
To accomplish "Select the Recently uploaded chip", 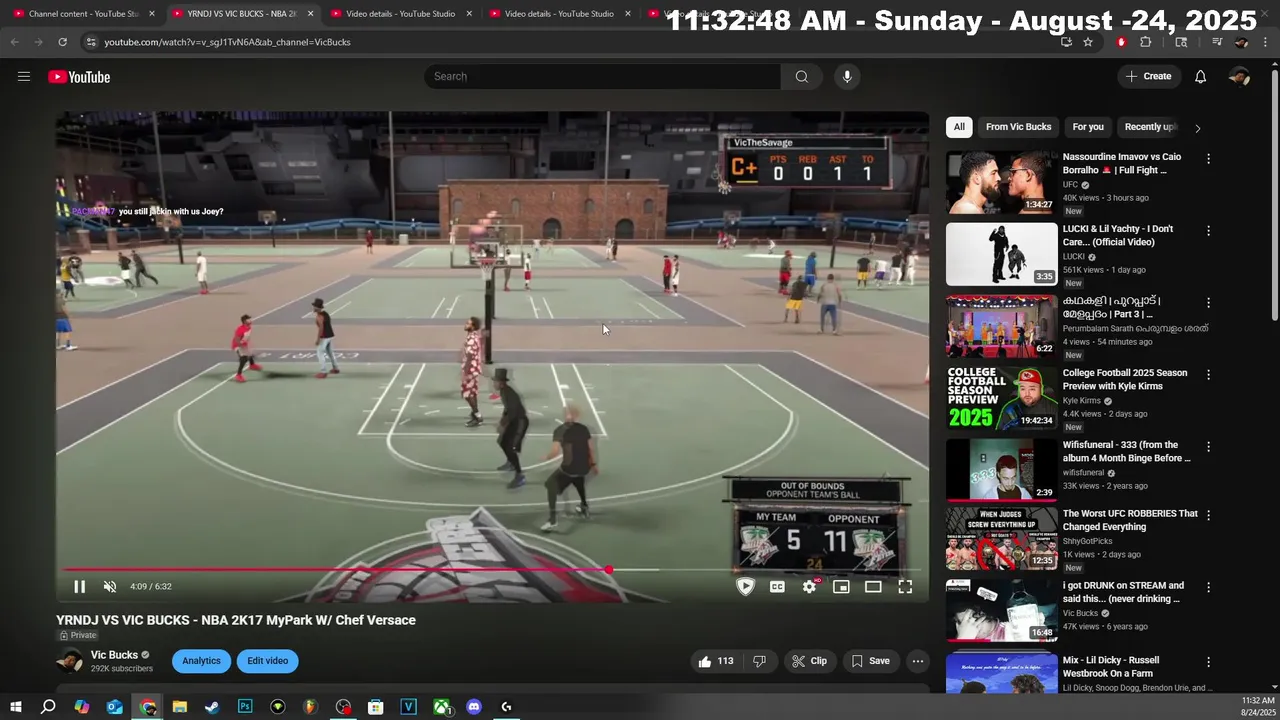I will tap(1150, 127).
